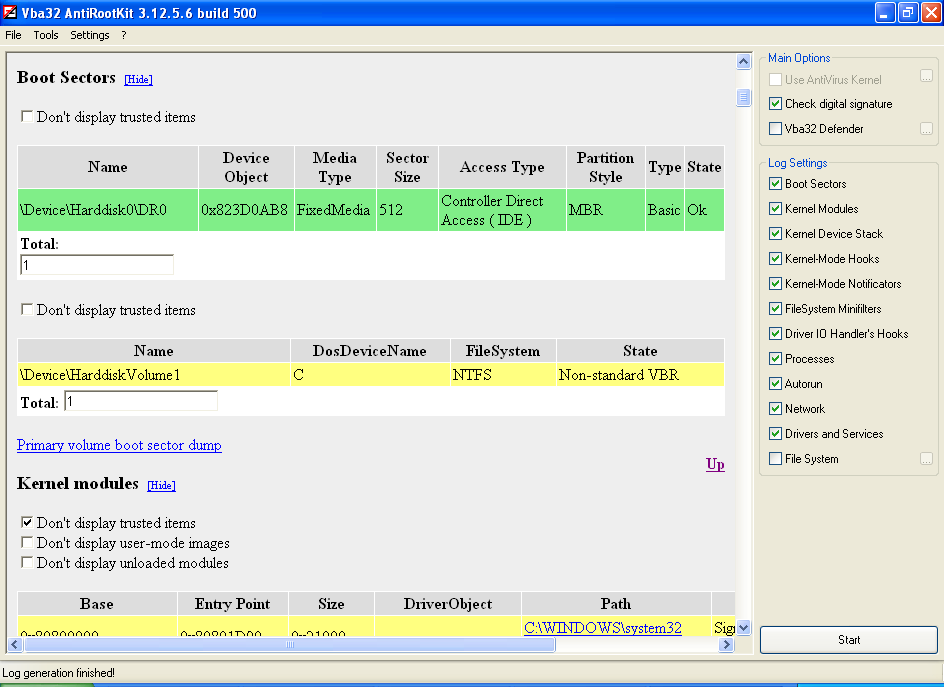Select the \Device\HarddiskVolume1 cell
Viewport: 944px width, 687px height.
(154, 375)
